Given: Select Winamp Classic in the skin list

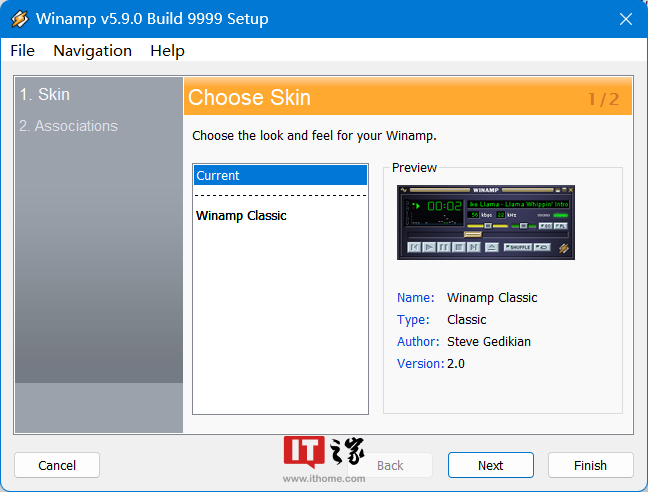Looking at the screenshot, I should pyautogui.click(x=241, y=216).
